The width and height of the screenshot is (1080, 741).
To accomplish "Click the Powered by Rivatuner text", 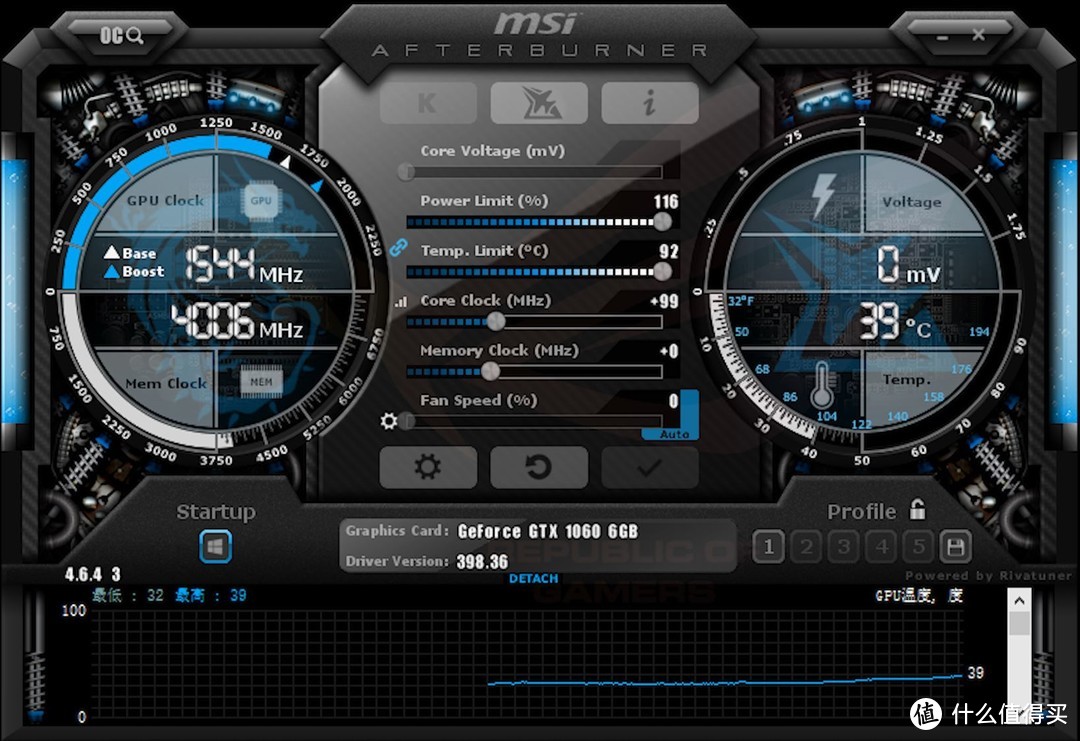I will 988,576.
